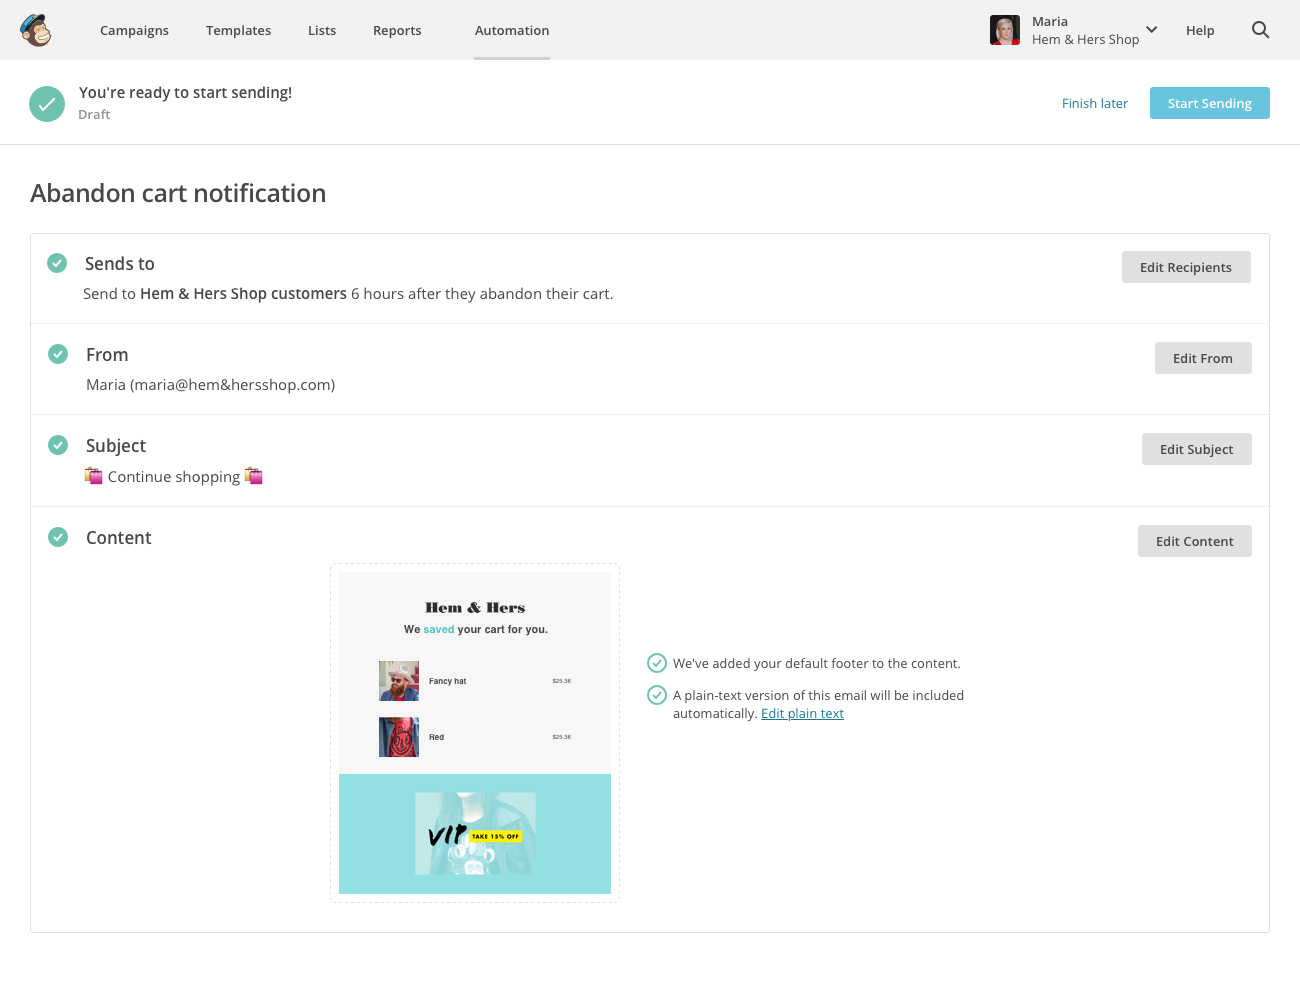Click the Edit Content button

[1195, 541]
